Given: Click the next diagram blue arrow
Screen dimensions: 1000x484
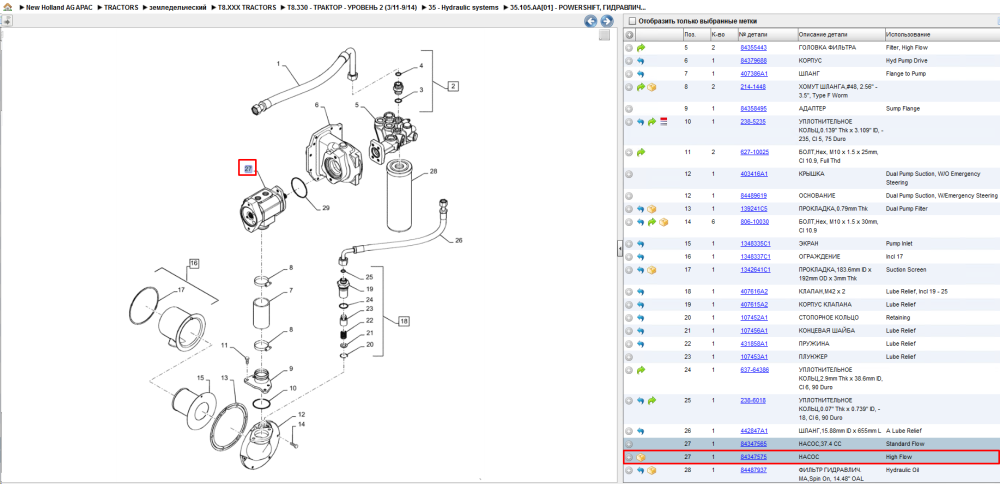Looking at the screenshot, I should pyautogui.click(x=607, y=21).
